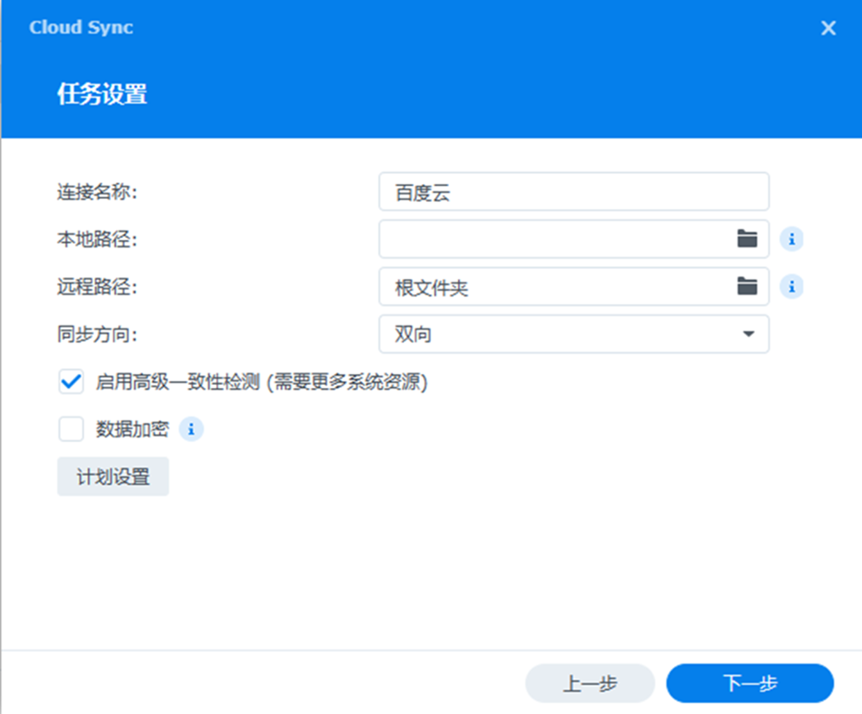Select the 本地路径 label
The height and width of the screenshot is (714, 862).
pos(97,239)
